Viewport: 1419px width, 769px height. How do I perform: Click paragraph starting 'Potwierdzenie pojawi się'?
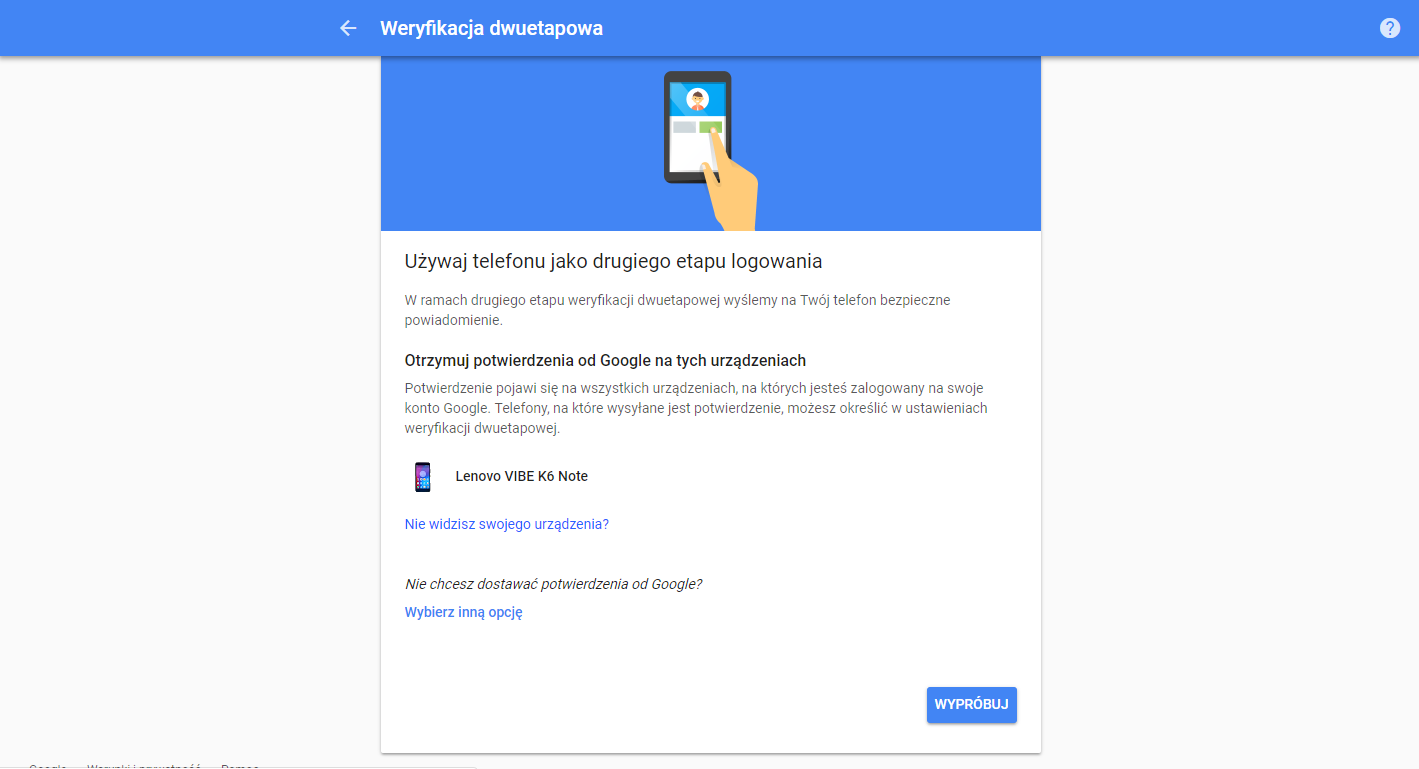696,408
